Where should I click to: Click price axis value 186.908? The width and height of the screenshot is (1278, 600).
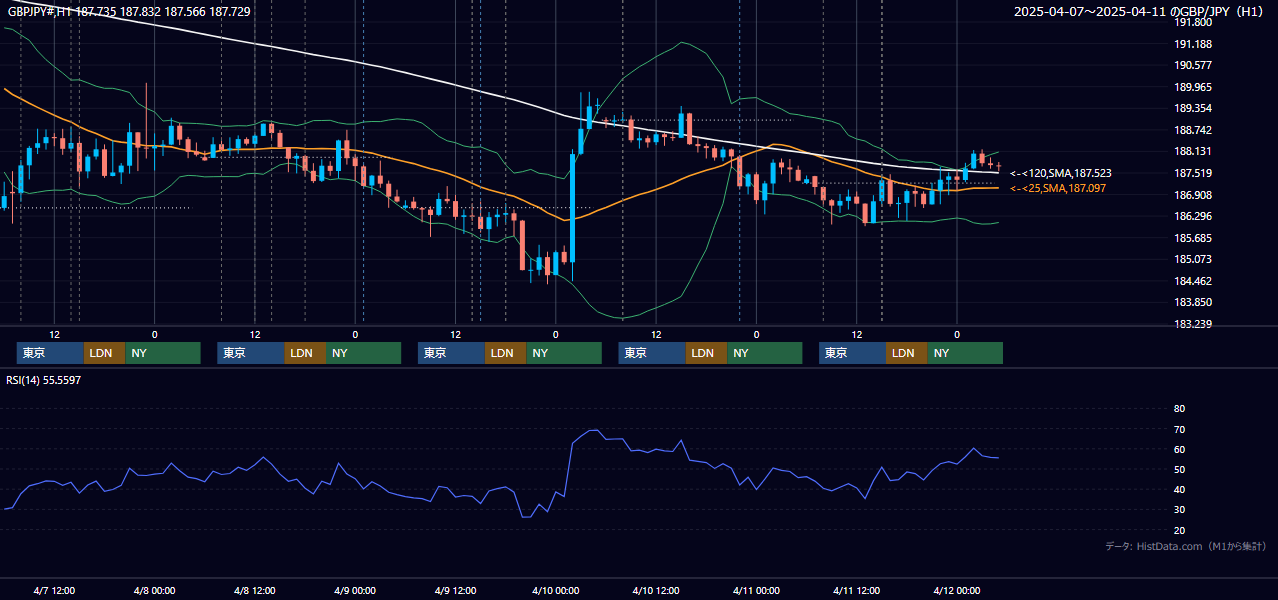1193,195
